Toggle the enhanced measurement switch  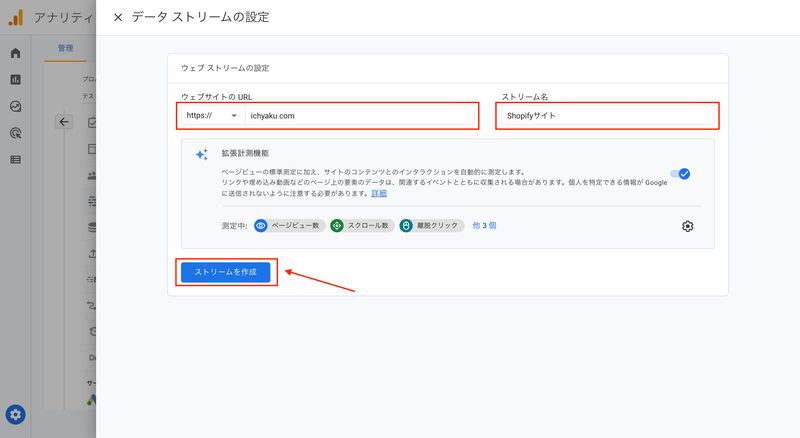(x=680, y=174)
